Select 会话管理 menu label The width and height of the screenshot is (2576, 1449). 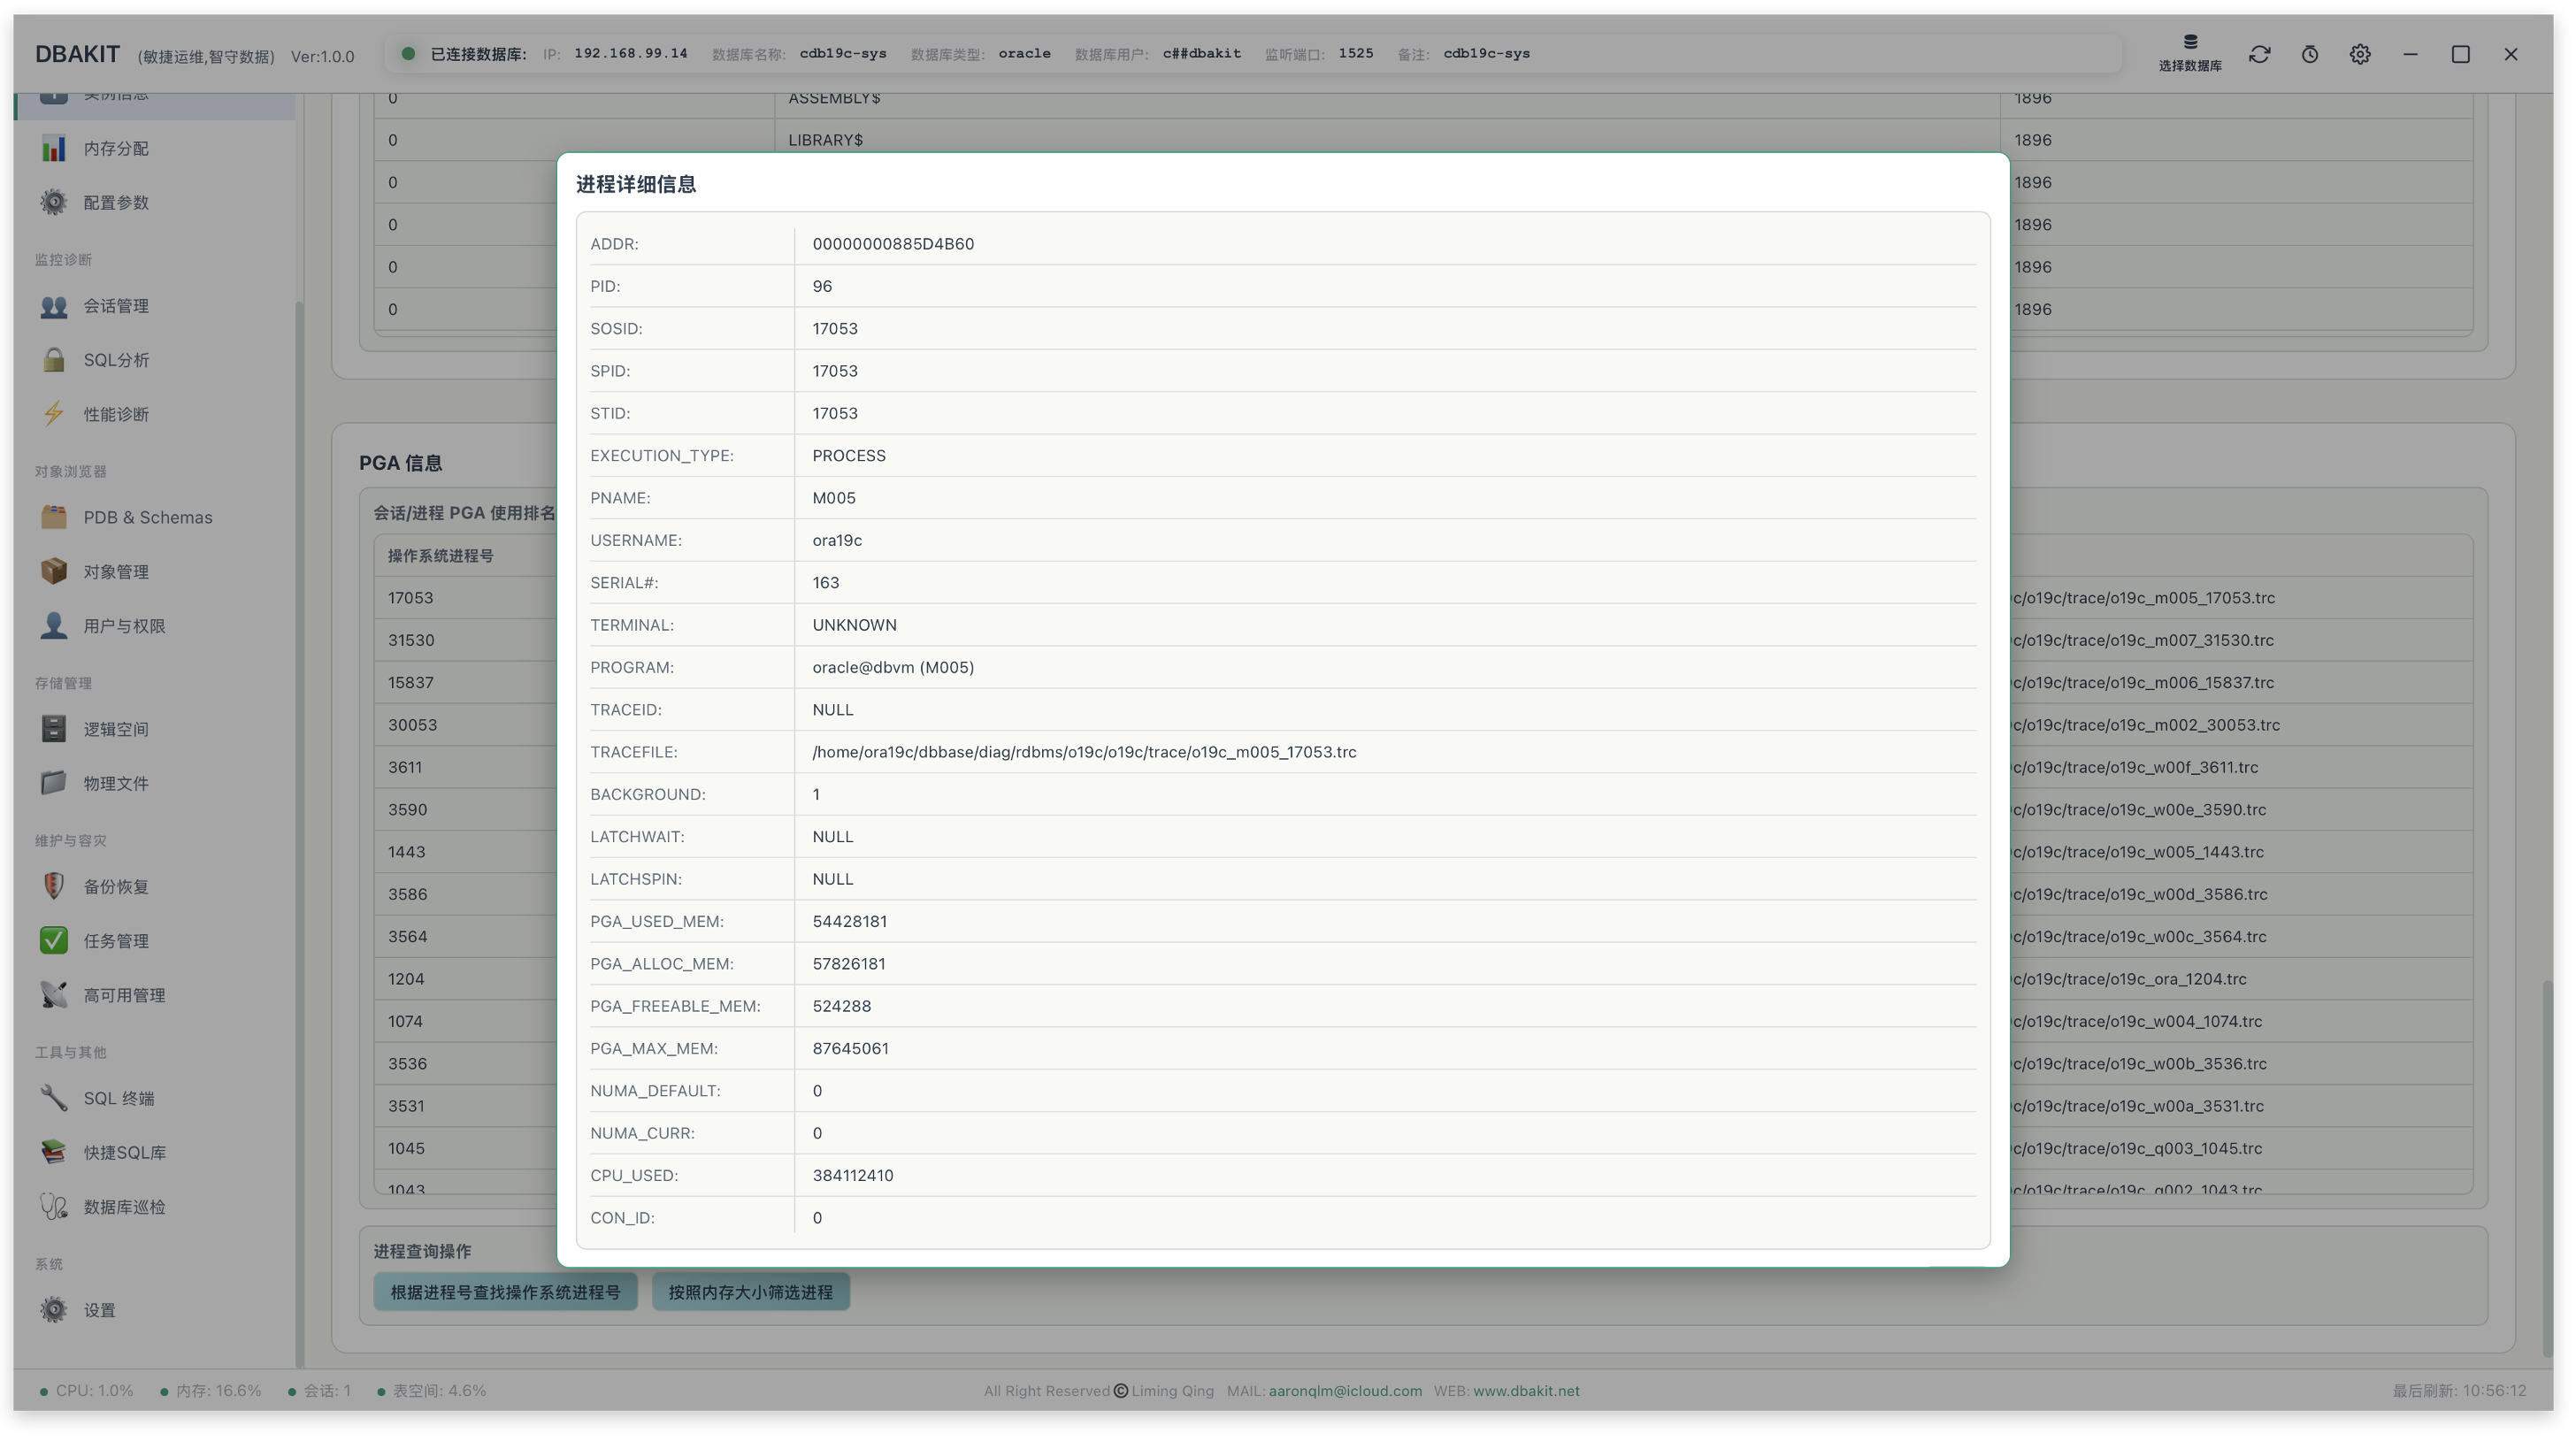116,306
